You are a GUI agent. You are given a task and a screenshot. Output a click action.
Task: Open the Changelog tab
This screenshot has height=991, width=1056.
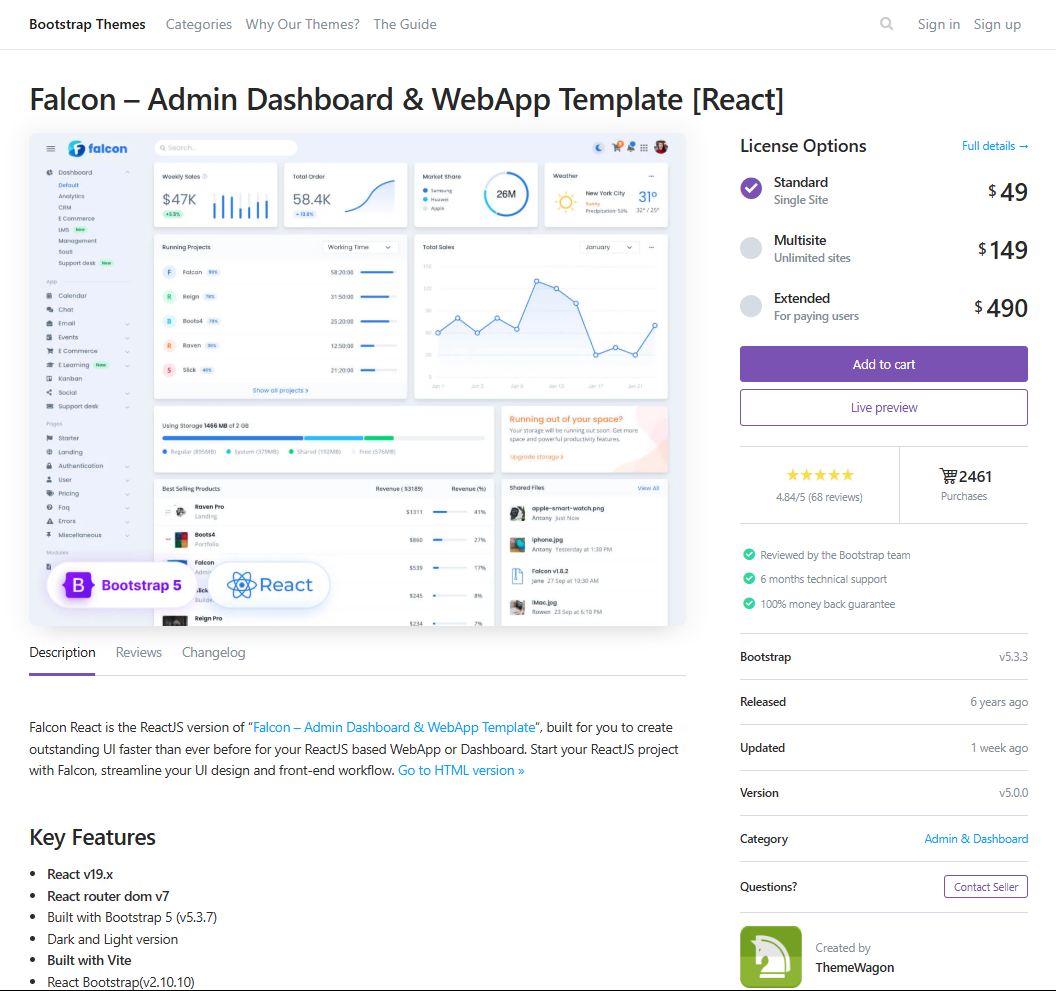(213, 652)
